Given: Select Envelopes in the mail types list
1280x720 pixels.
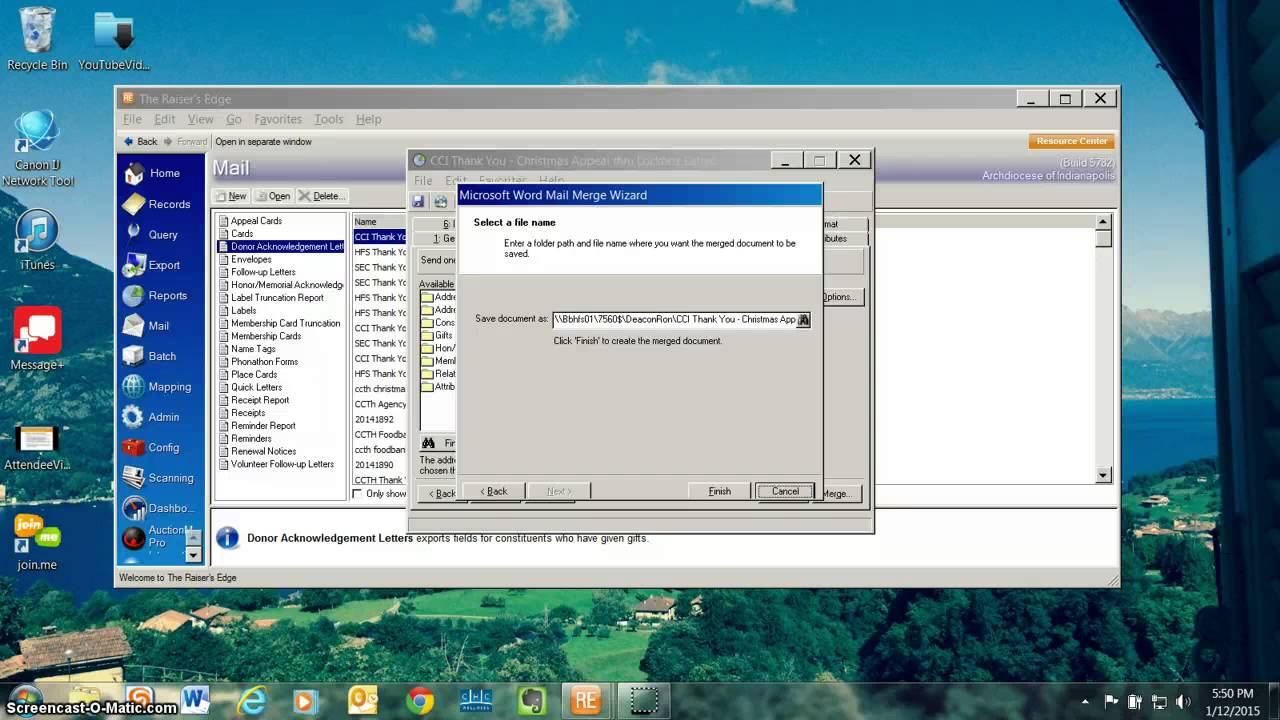Looking at the screenshot, I should point(251,259).
